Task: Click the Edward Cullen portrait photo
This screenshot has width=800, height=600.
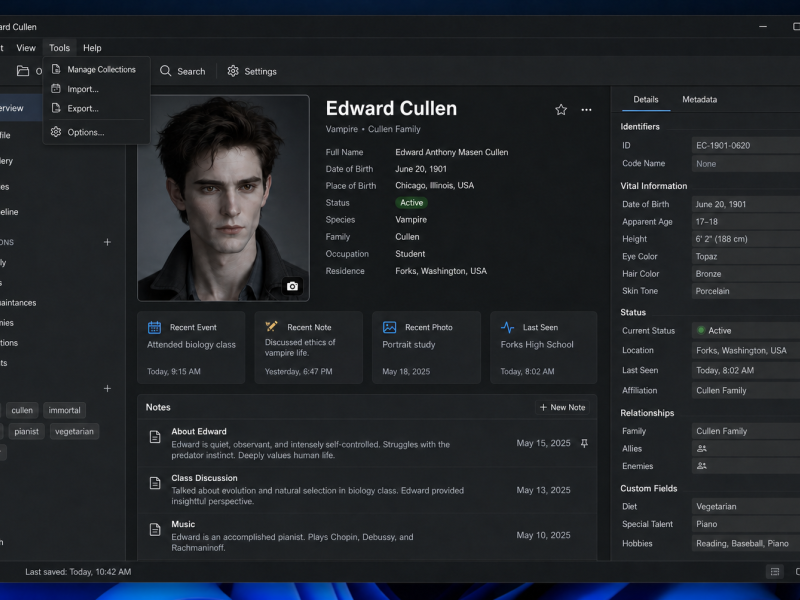Action: pyautogui.click(x=223, y=198)
